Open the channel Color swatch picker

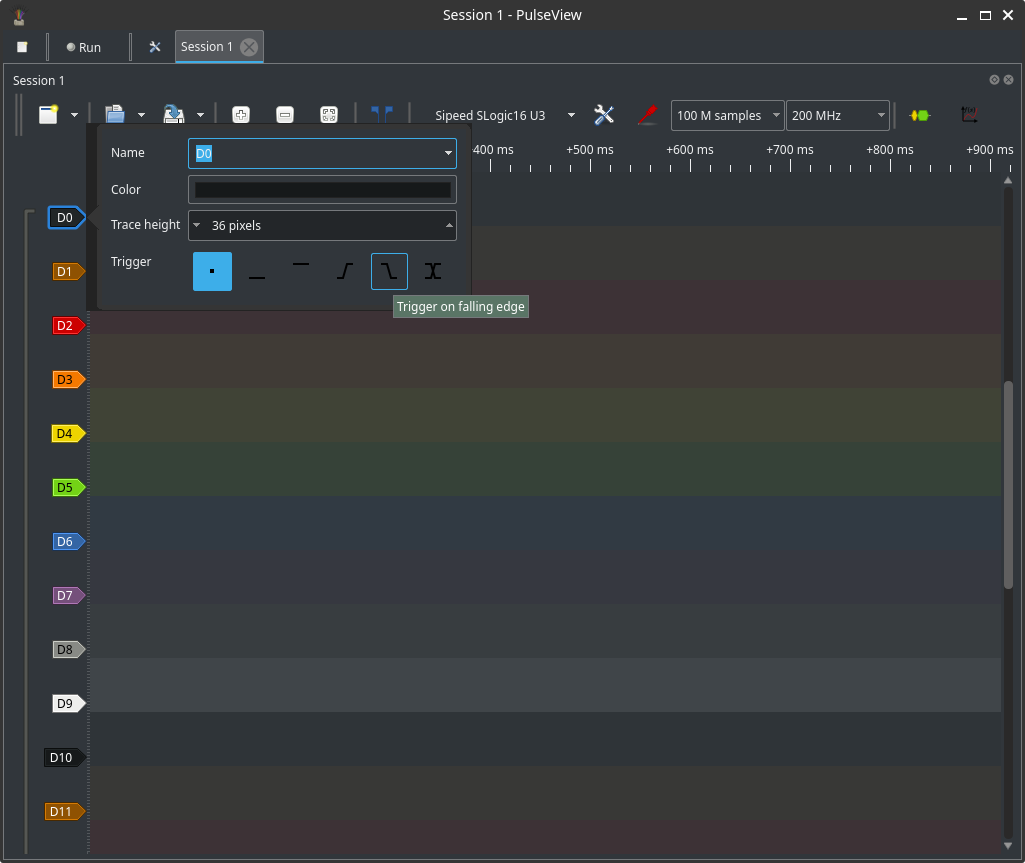322,190
